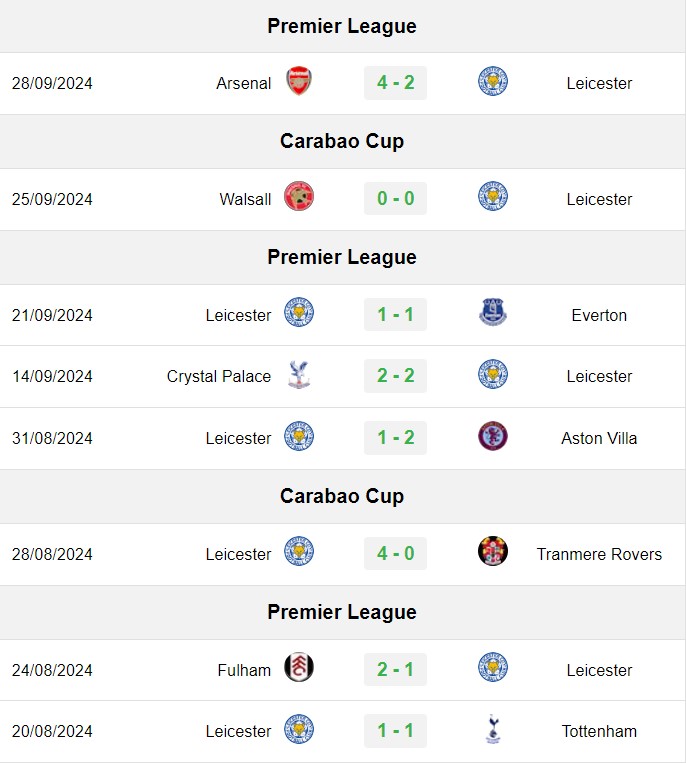Open the 2 - 2 Crystal Palace score

(x=396, y=376)
